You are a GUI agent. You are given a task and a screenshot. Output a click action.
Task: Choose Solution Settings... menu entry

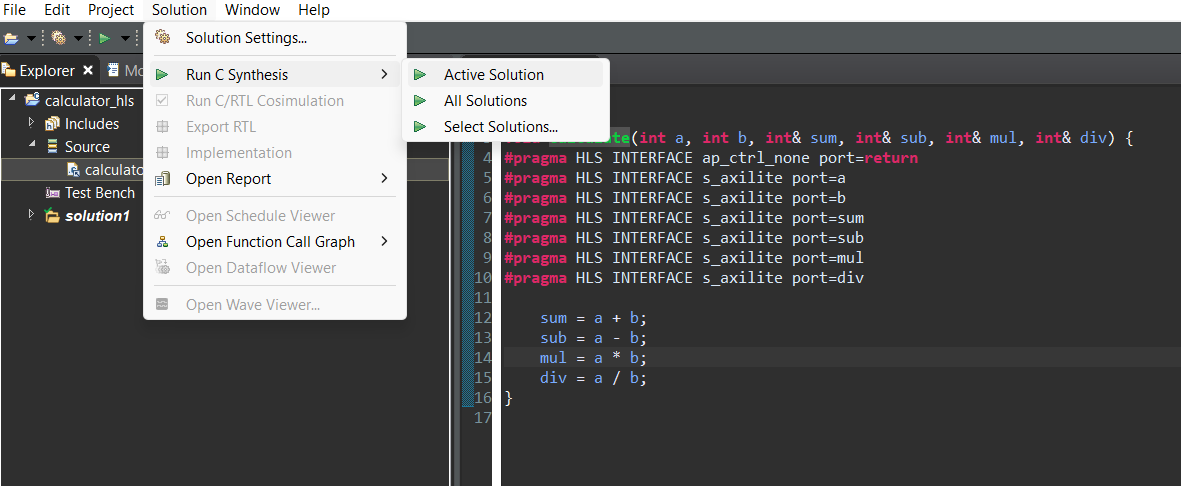click(246, 38)
